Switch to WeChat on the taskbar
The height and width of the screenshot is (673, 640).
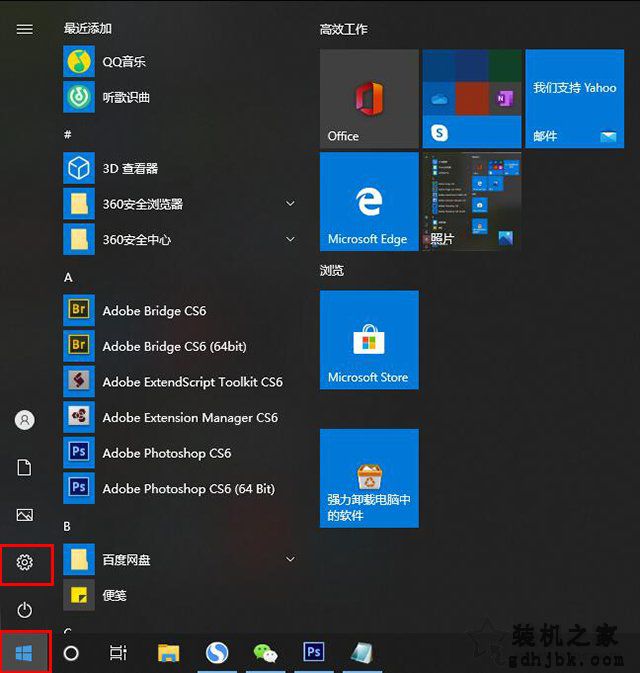tap(265, 653)
